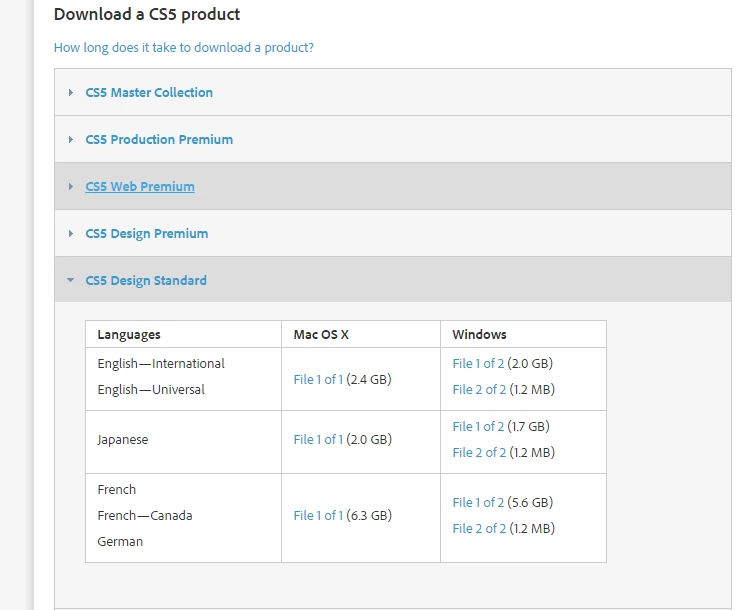Open the CS5 Production Premium section title
The height and width of the screenshot is (610, 741).
tap(159, 139)
